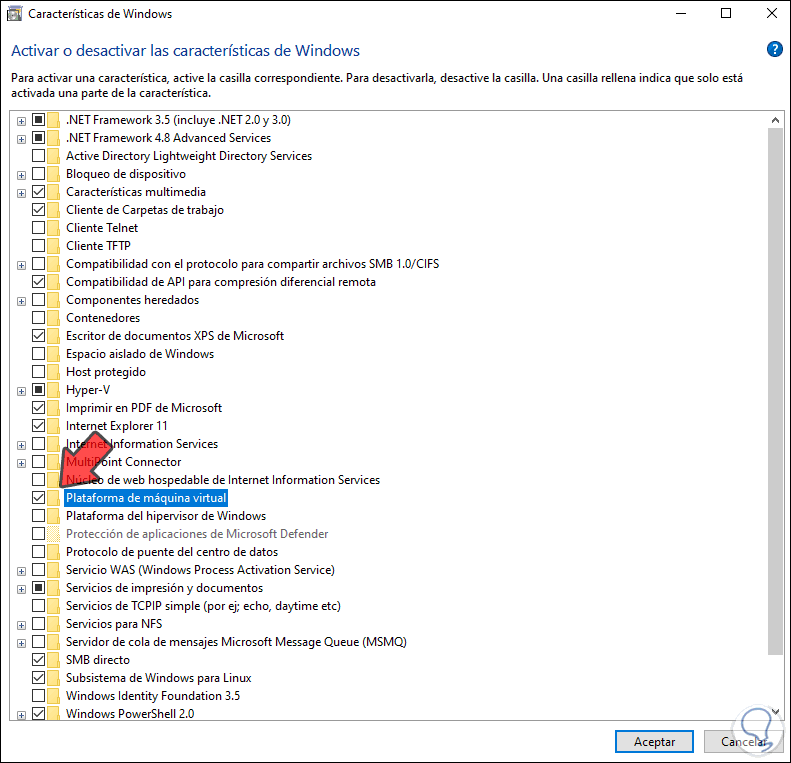Viewport: 791px width, 763px height.
Task: Expand Servicios para NFS node
Action: pyautogui.click(x=21, y=625)
